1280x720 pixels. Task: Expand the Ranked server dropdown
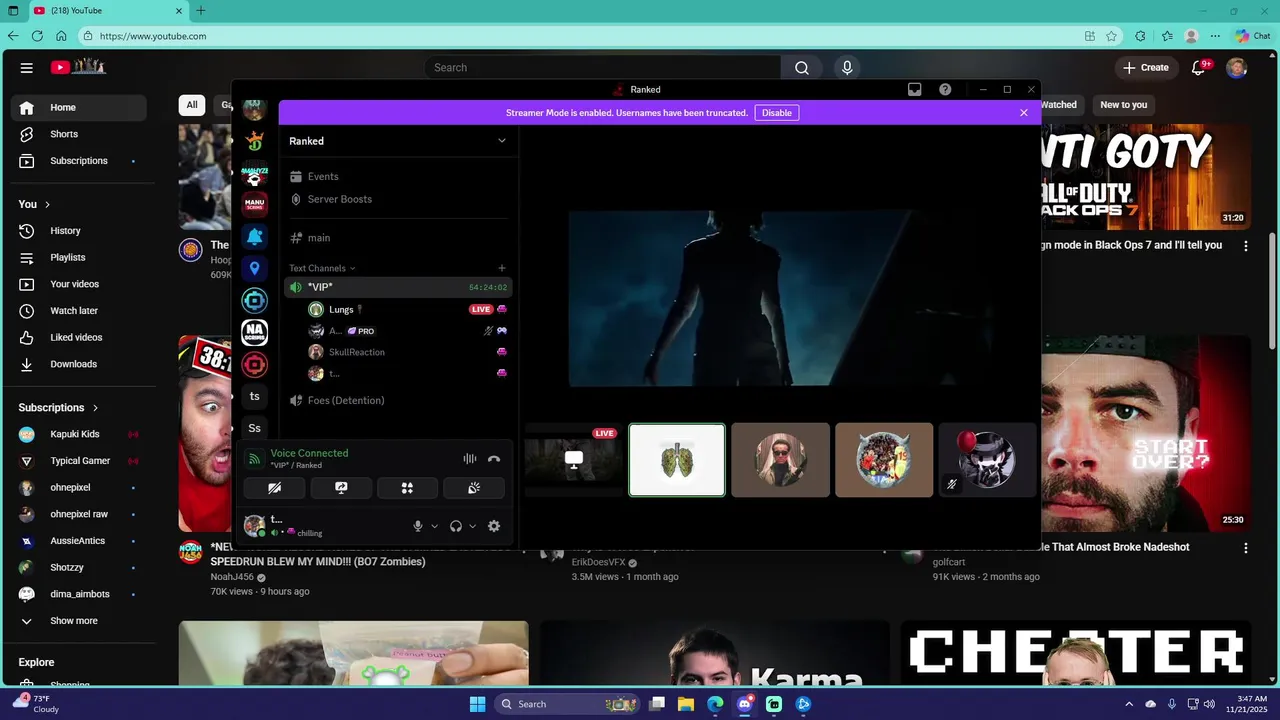coord(502,141)
